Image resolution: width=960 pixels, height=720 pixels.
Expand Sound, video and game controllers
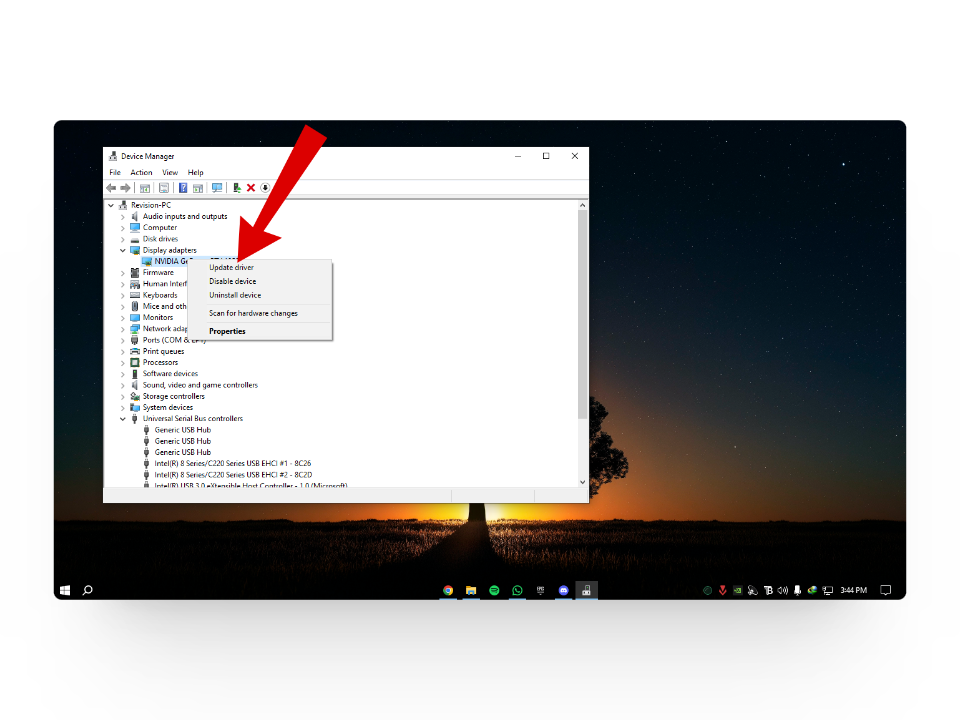(122, 386)
